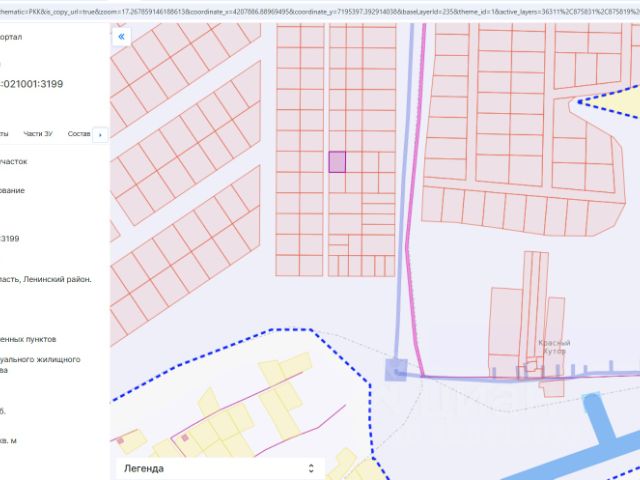Switch to the Состав tab
This screenshot has height=480, width=640.
(79, 134)
